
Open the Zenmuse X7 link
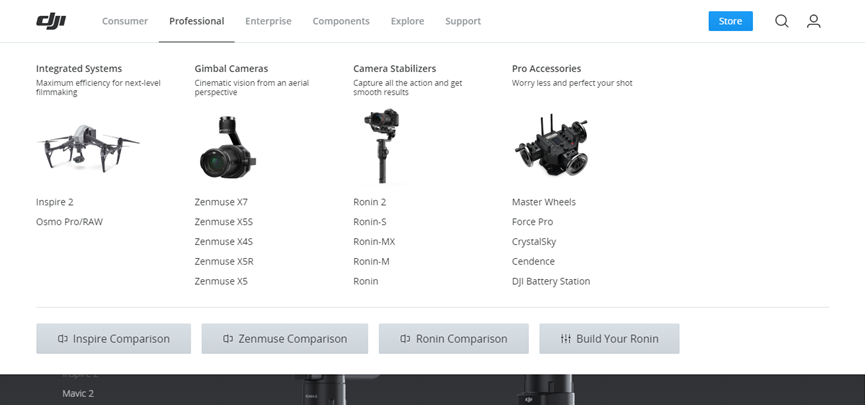tap(220, 202)
